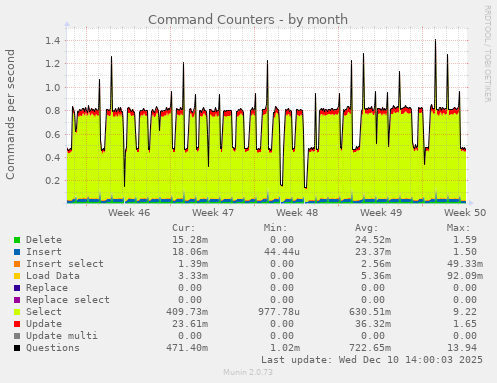Click the black Questions legend swatch
Screen dimensions: 497x383
pos(17,348)
